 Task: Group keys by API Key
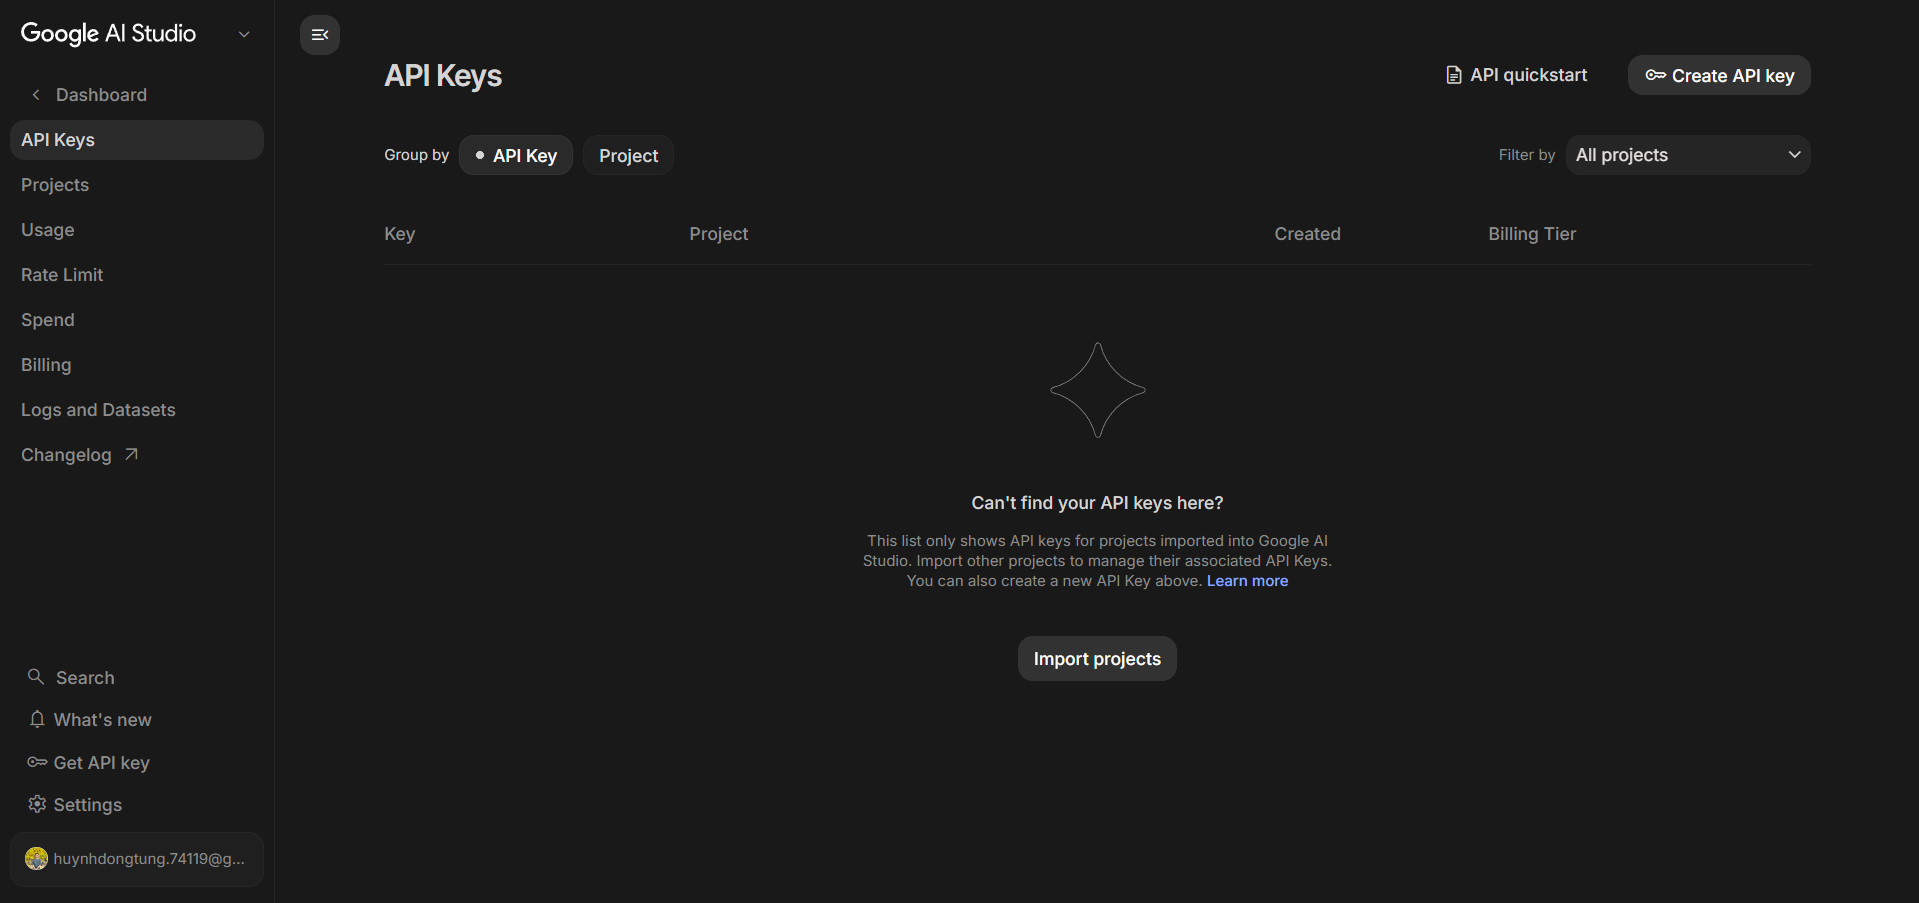tap(516, 155)
